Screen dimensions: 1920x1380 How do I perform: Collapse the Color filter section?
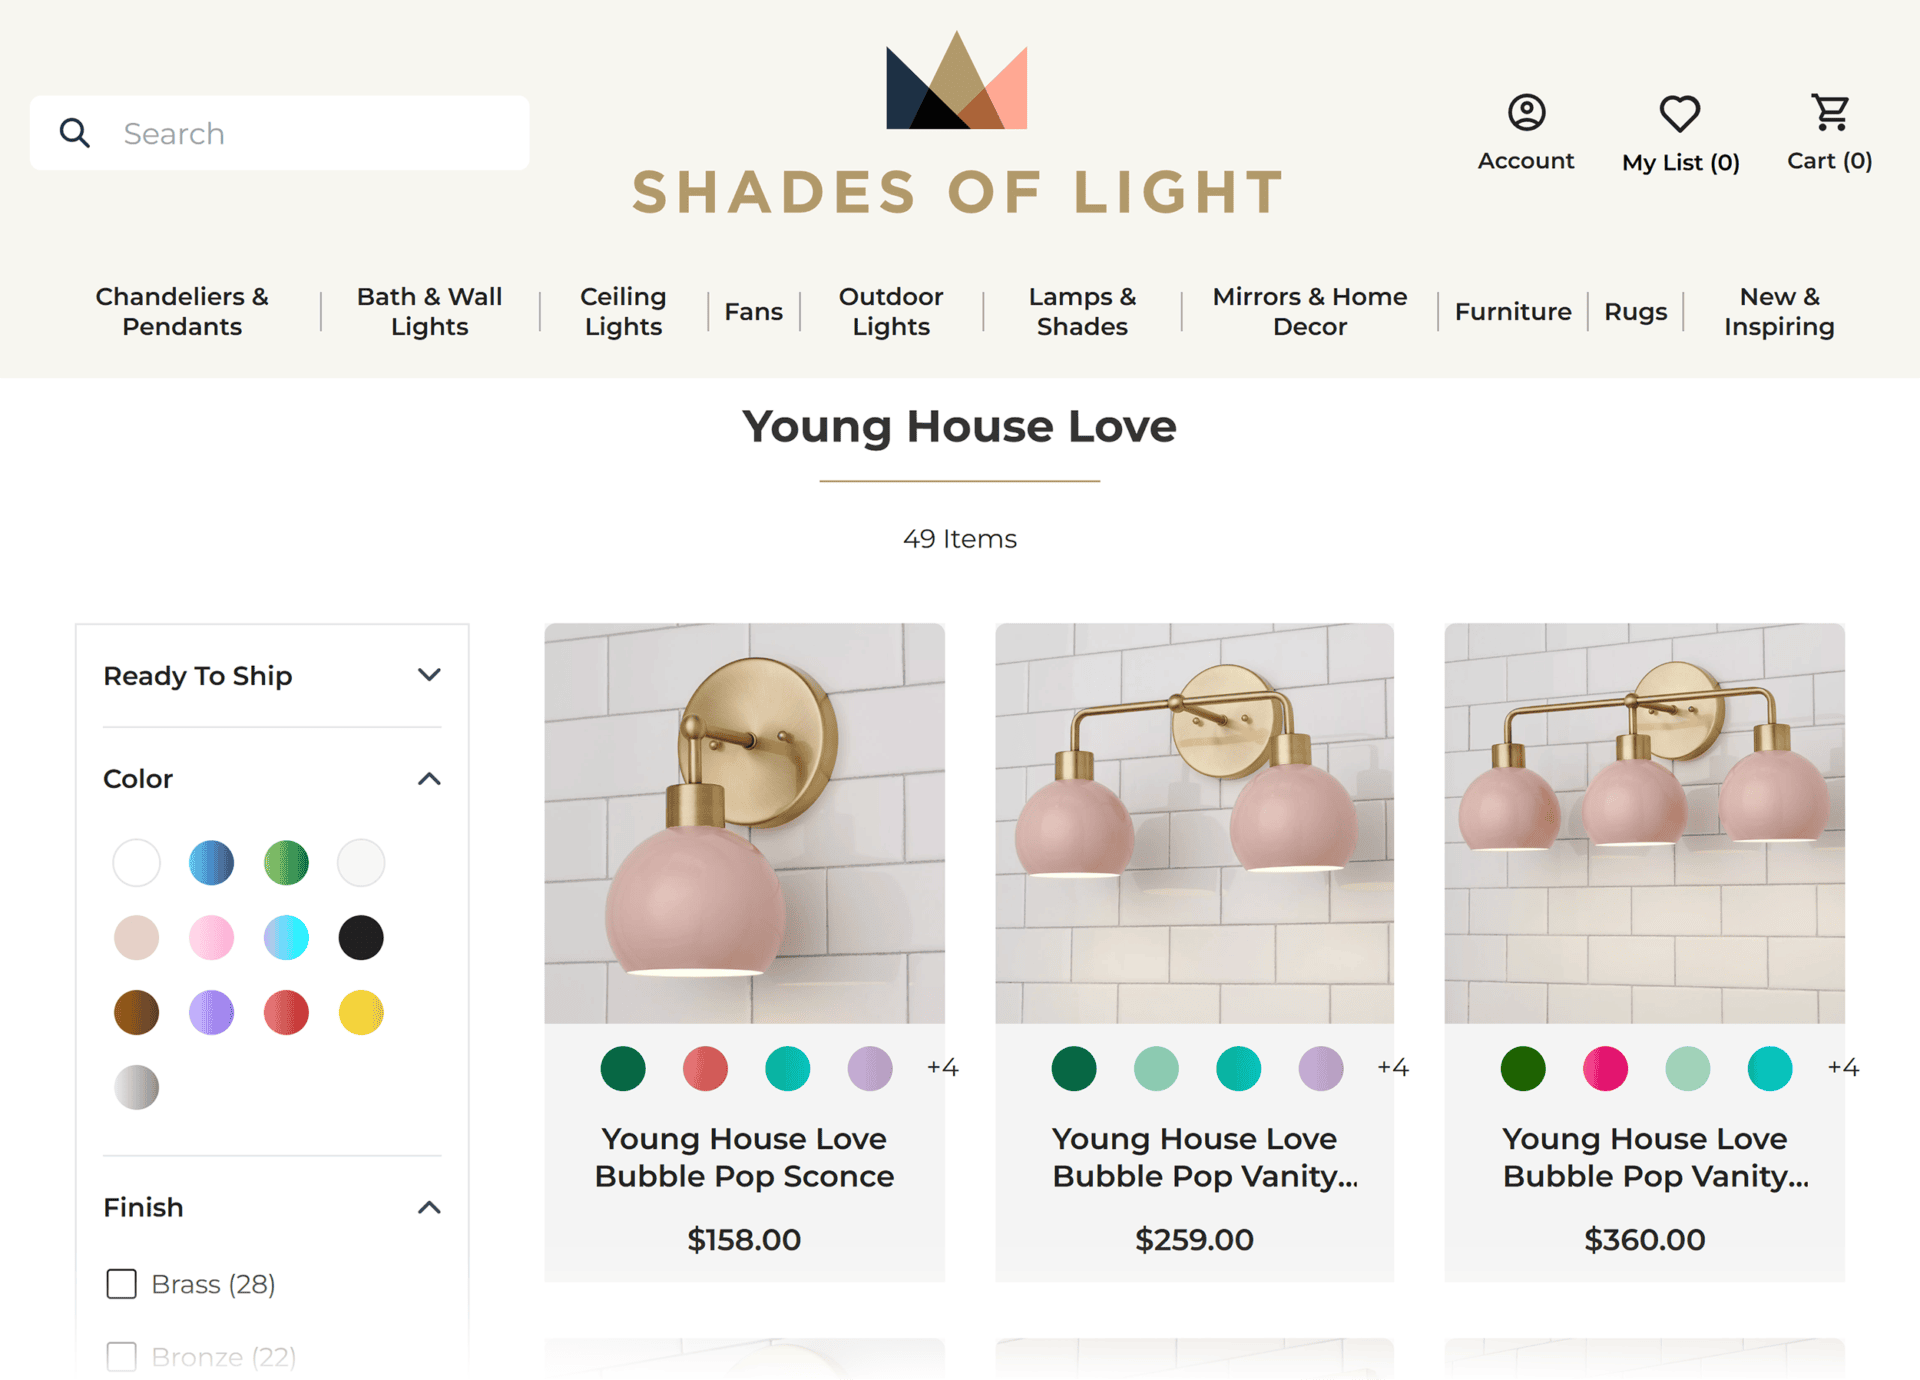tap(429, 779)
